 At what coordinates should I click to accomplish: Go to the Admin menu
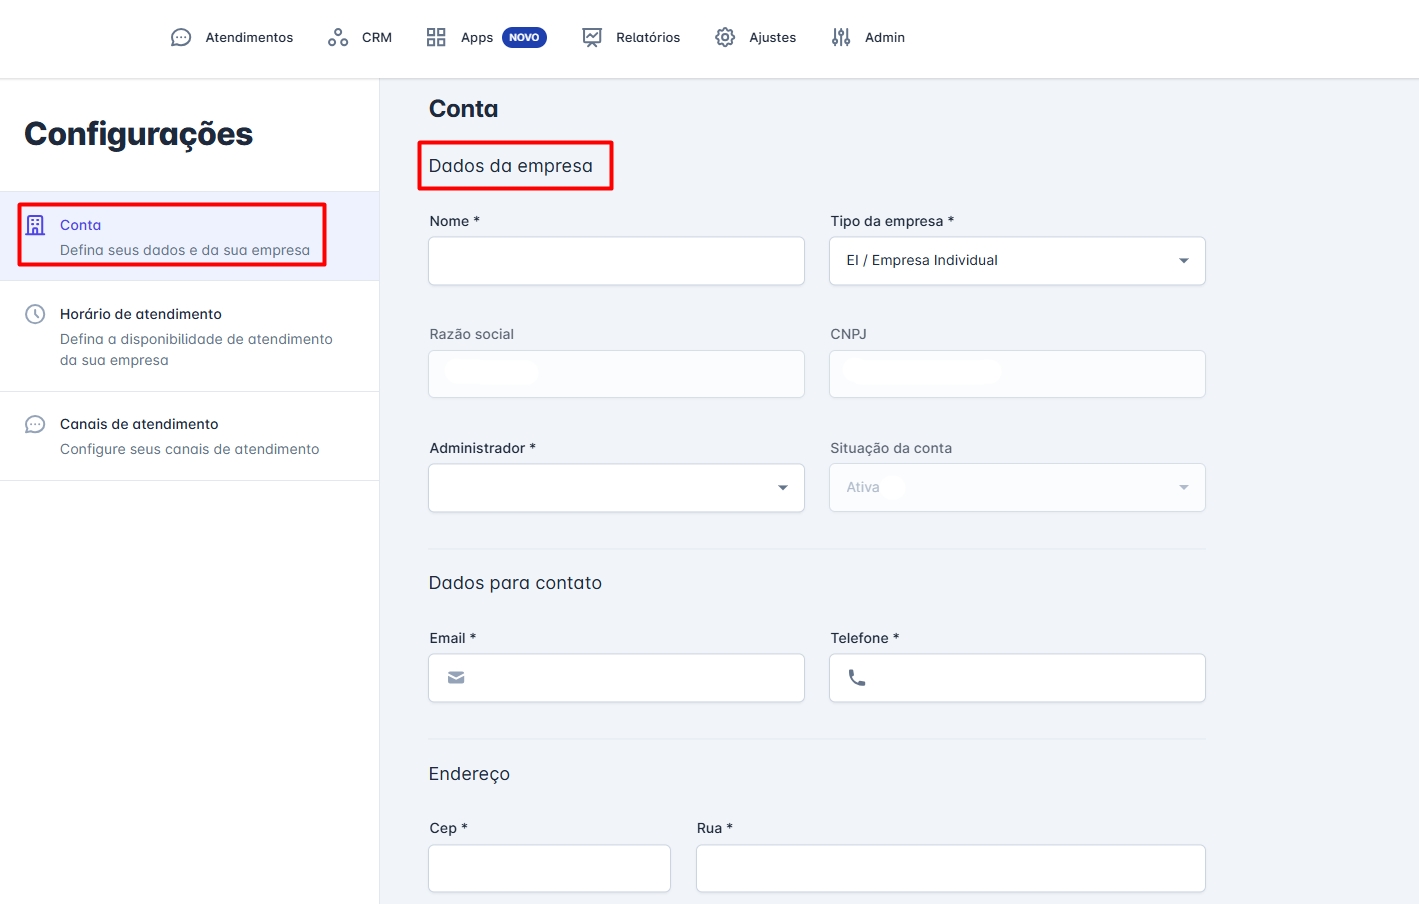tap(884, 38)
